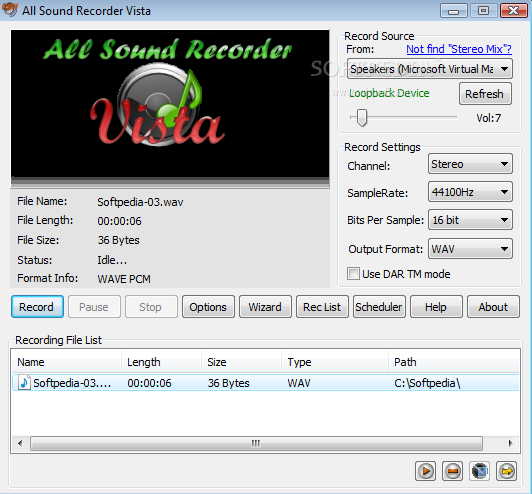Screen dimensions: 532x494
Task: Click the Name column header
Action: pos(66,362)
